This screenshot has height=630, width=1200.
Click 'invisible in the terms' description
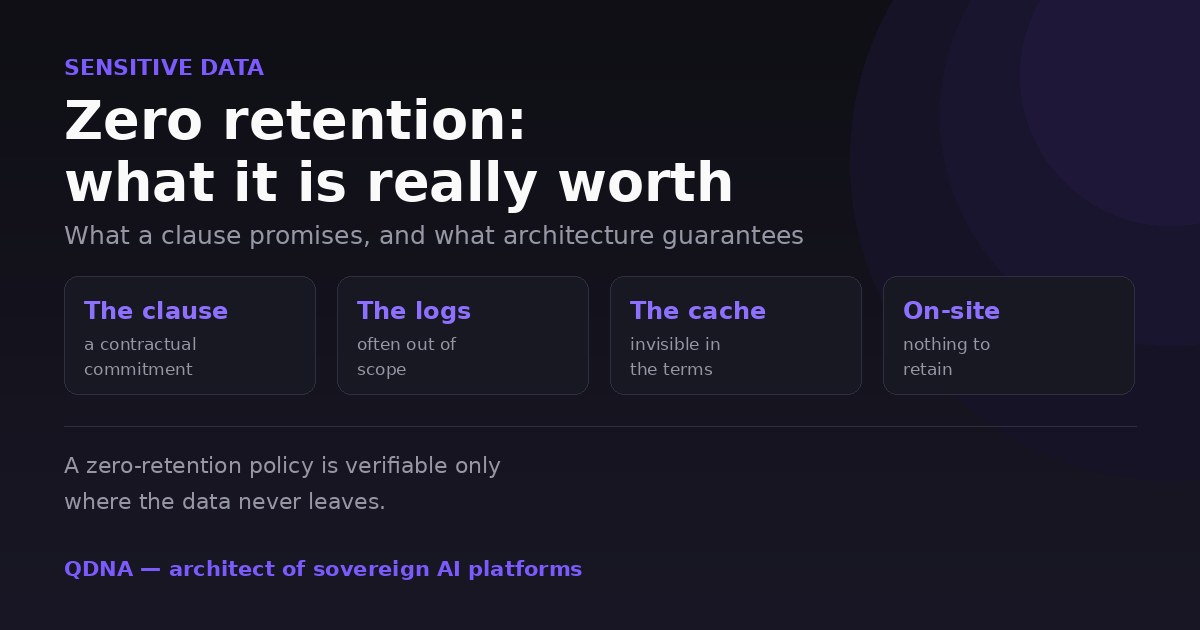675,357
